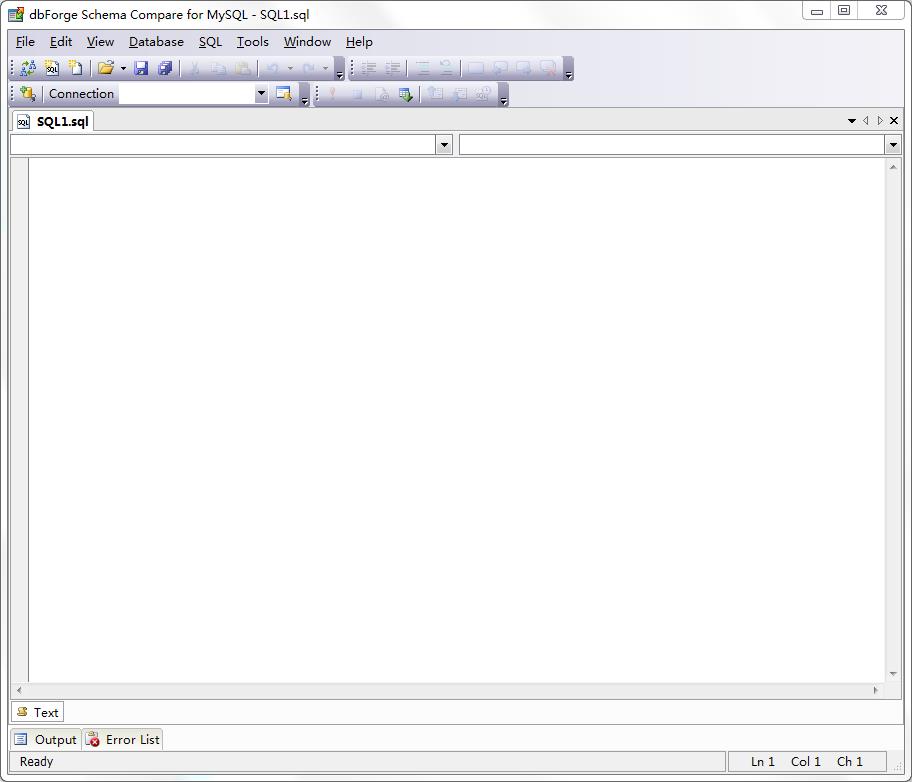Click the SQL document info icon

483,94
